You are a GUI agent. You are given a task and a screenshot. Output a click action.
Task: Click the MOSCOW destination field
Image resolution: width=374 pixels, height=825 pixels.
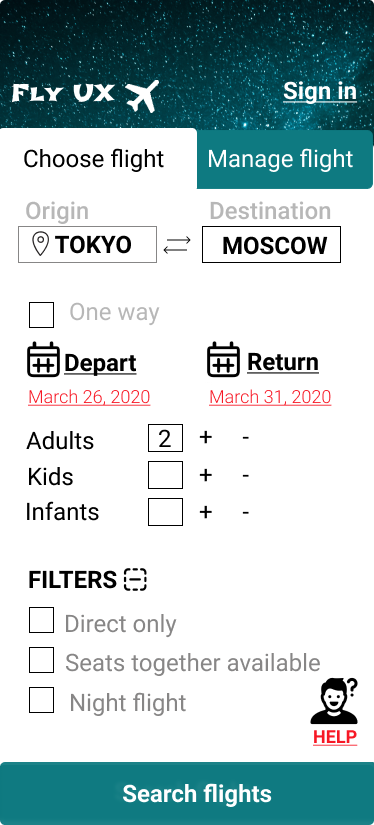271,245
